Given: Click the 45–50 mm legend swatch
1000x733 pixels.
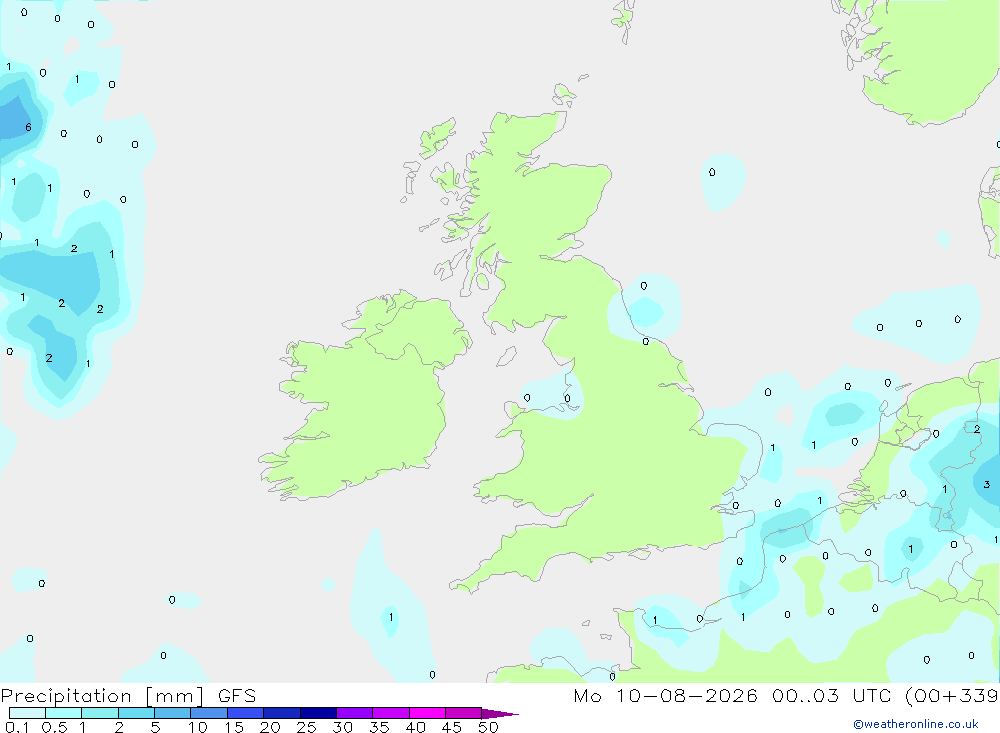Looking at the screenshot, I should (464, 713).
